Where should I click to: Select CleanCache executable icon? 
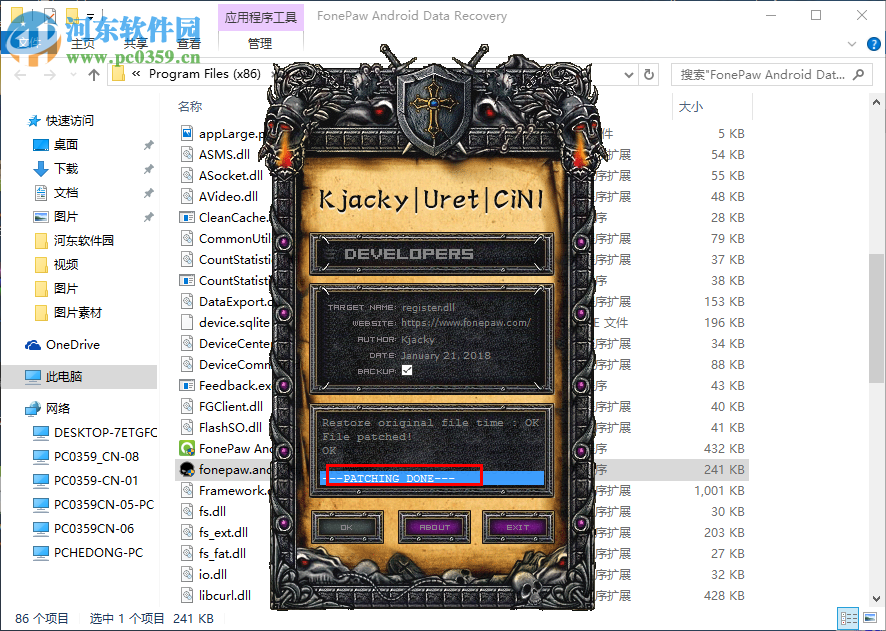point(186,217)
